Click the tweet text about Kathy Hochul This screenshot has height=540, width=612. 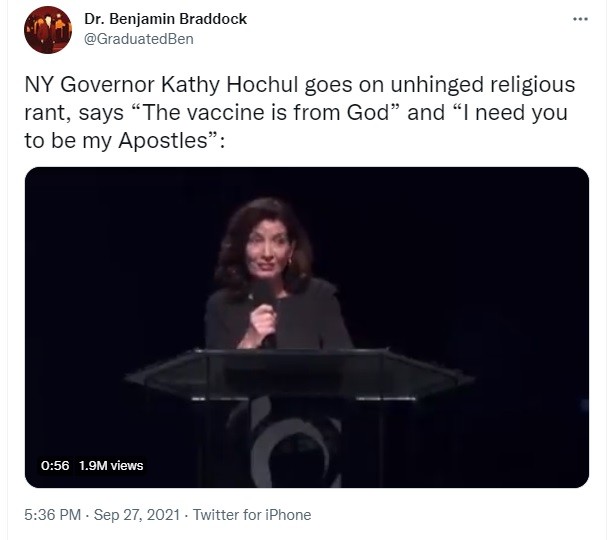click(300, 112)
